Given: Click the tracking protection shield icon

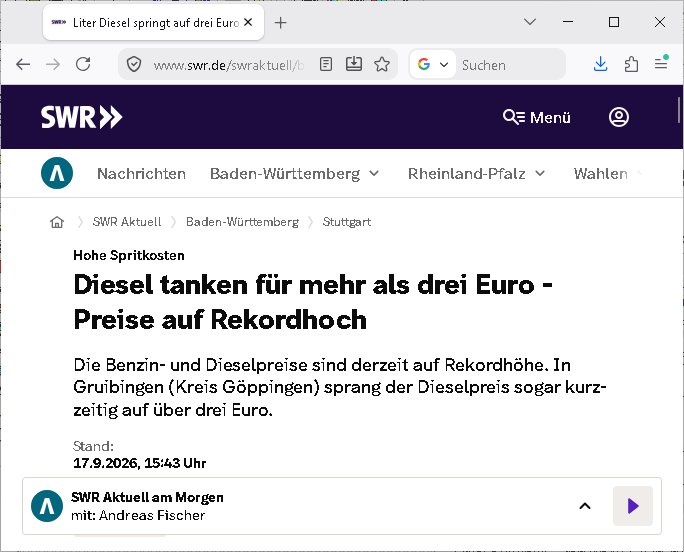Looking at the screenshot, I should click(134, 65).
